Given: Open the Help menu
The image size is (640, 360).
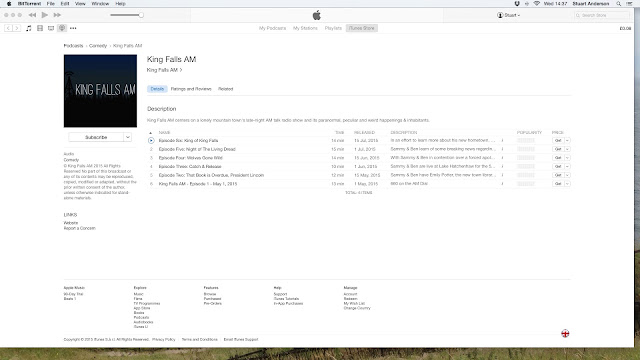Looking at the screenshot, I should click(120, 4).
